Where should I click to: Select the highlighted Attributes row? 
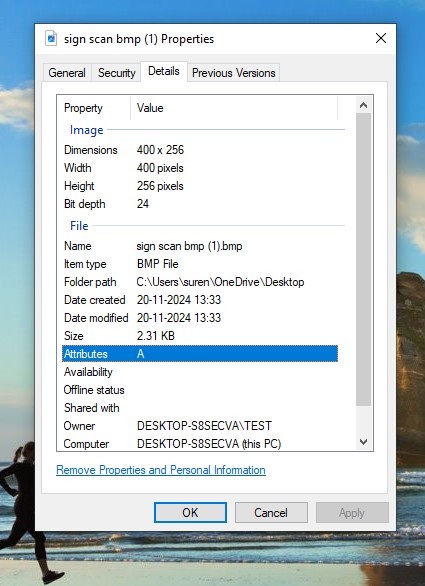point(200,354)
